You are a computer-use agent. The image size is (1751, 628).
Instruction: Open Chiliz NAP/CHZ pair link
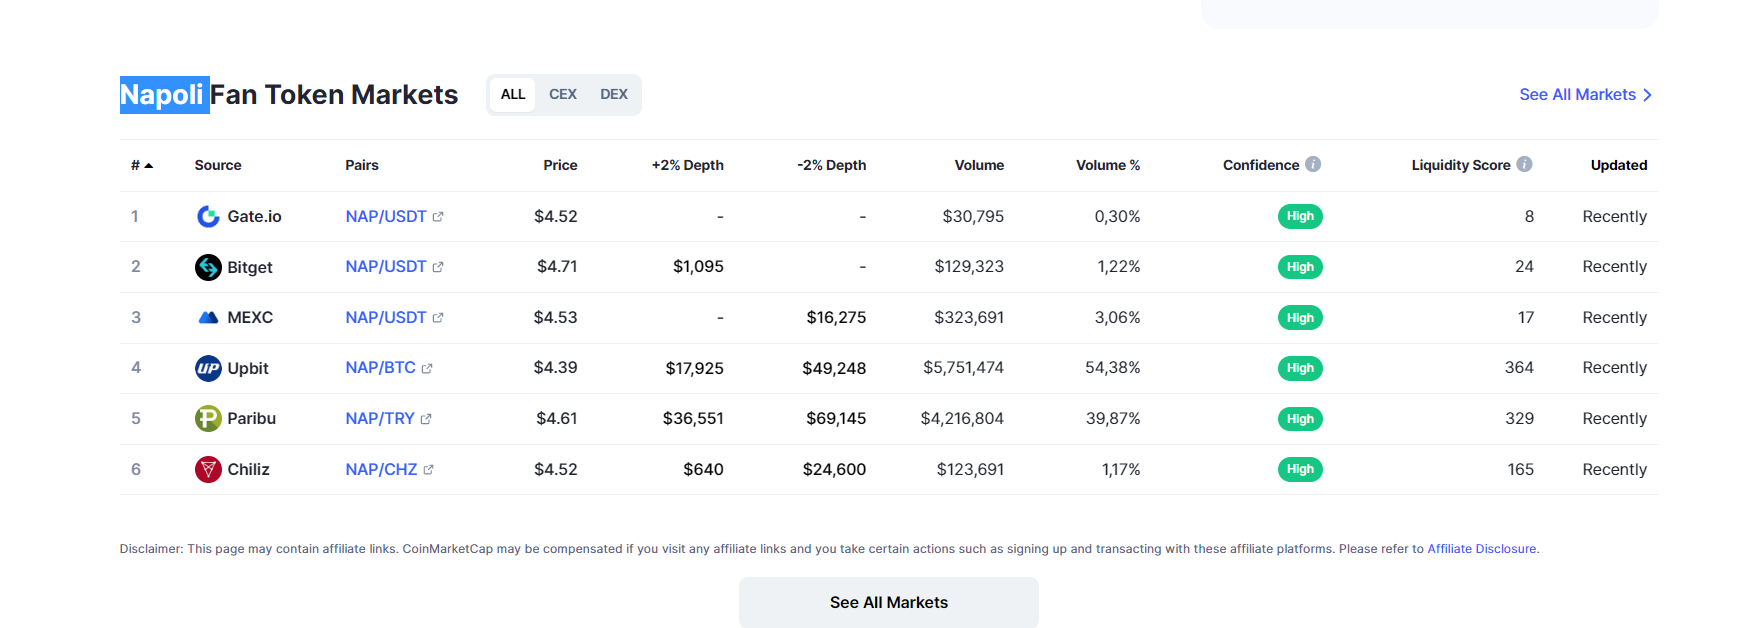coord(381,469)
